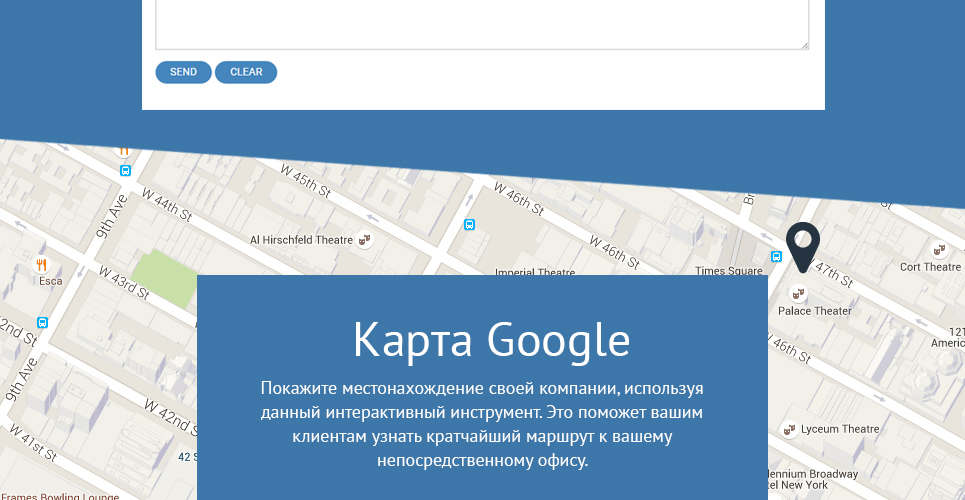The height and width of the screenshot is (500, 965).
Task: Click the Cort Theatre masks icon
Action: (939, 250)
